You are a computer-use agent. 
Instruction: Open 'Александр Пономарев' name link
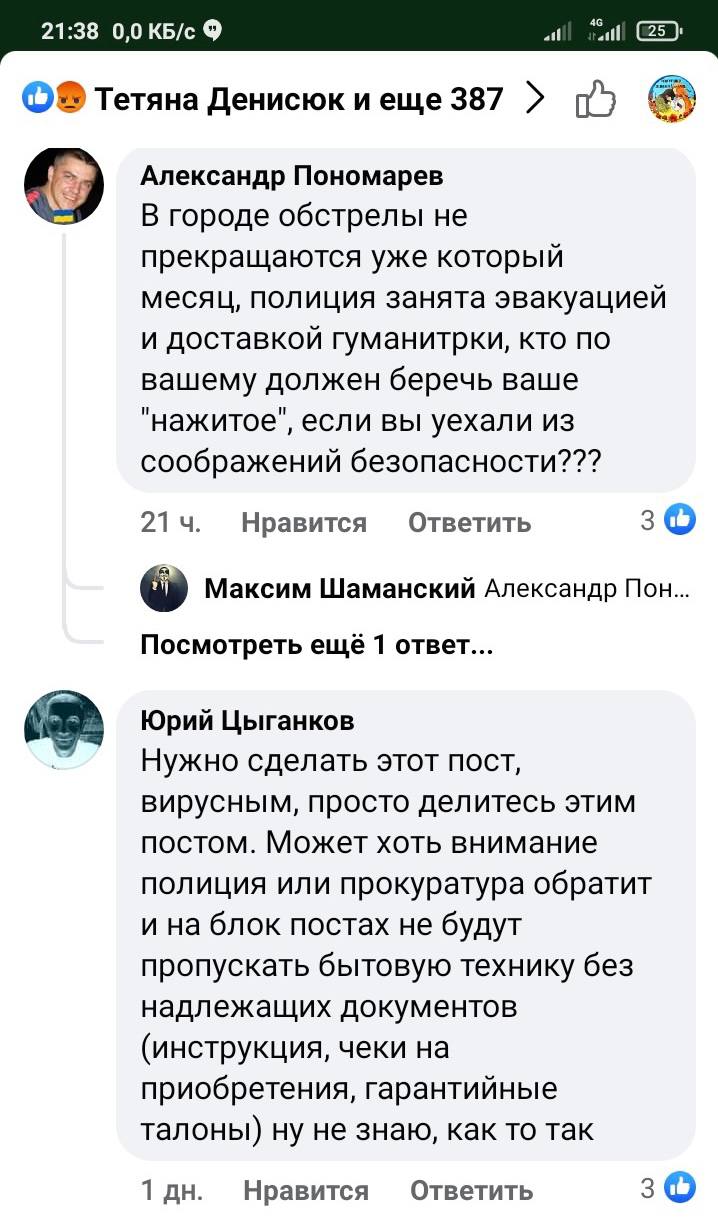tap(292, 177)
